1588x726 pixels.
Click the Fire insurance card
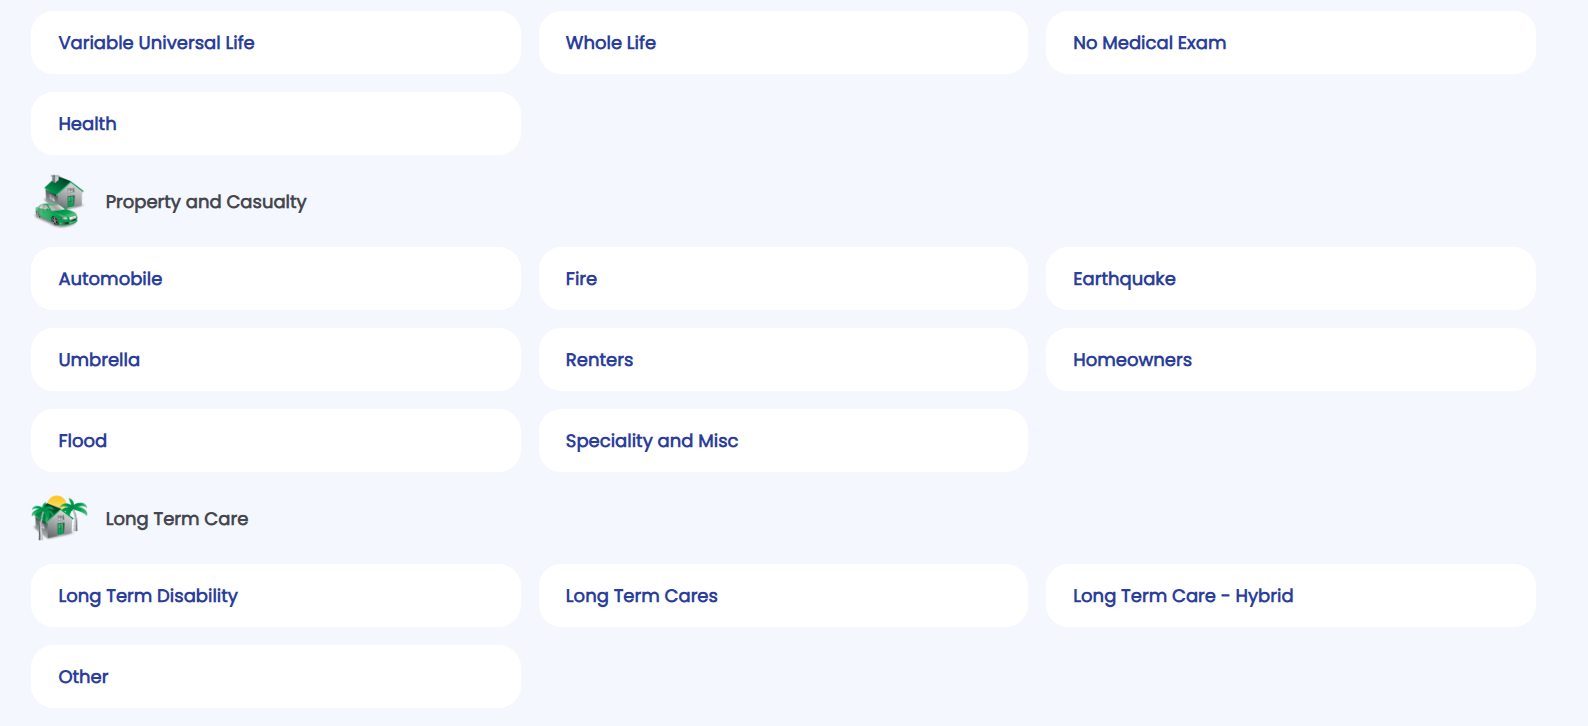[x=782, y=279]
